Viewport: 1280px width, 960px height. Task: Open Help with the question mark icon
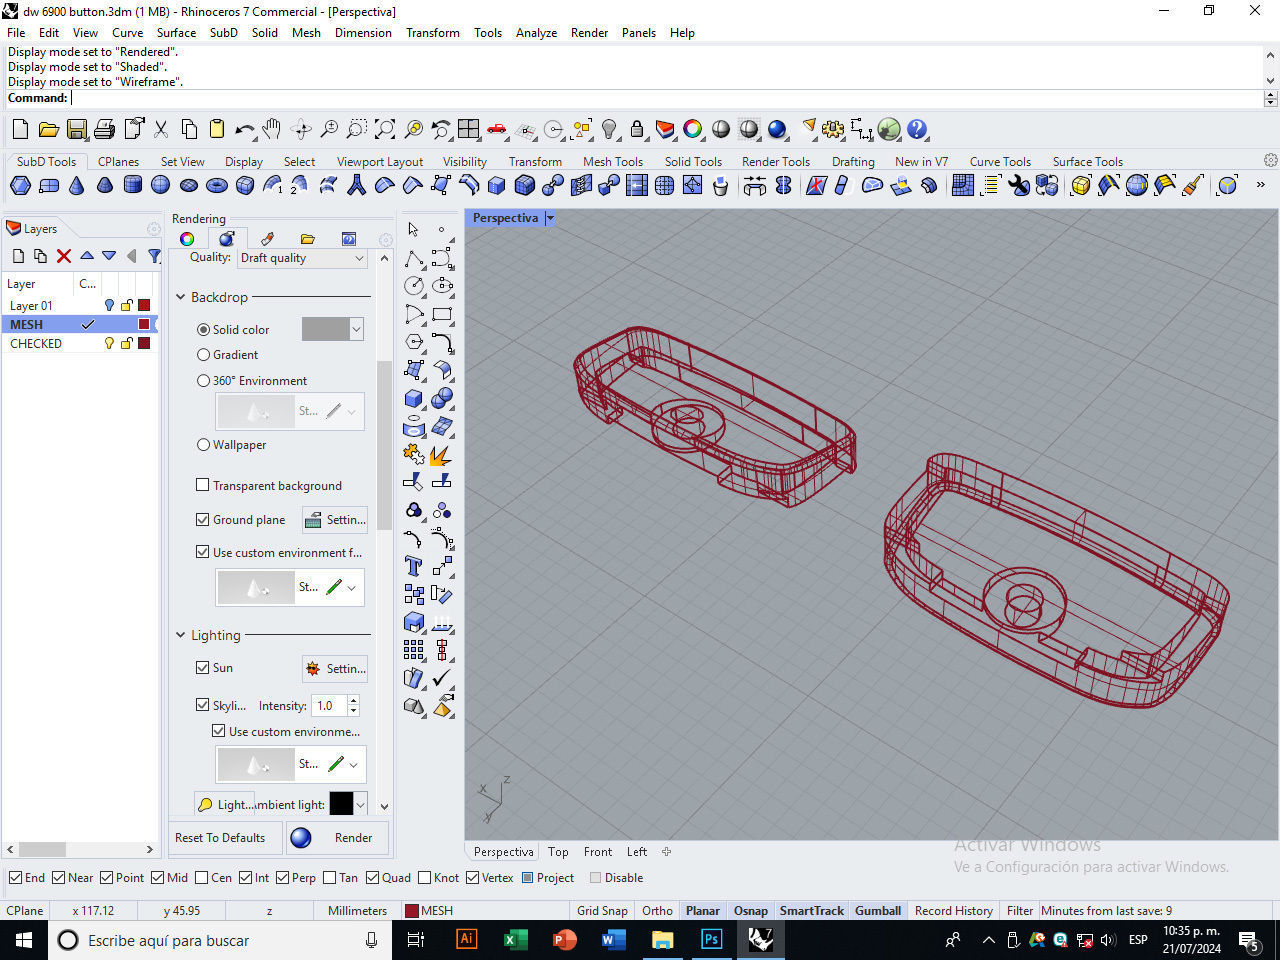pos(917,129)
